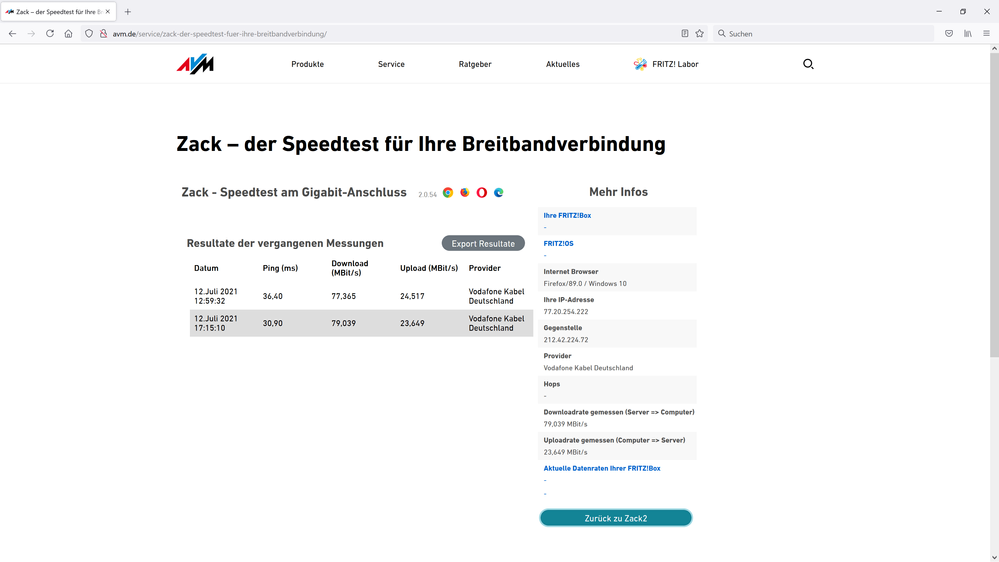Bookmark this page with the star icon

click(x=700, y=34)
